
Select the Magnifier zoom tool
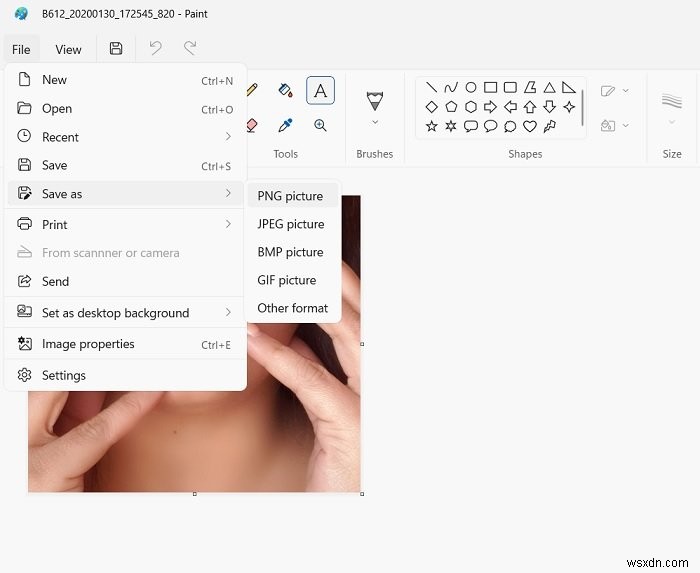coord(320,125)
